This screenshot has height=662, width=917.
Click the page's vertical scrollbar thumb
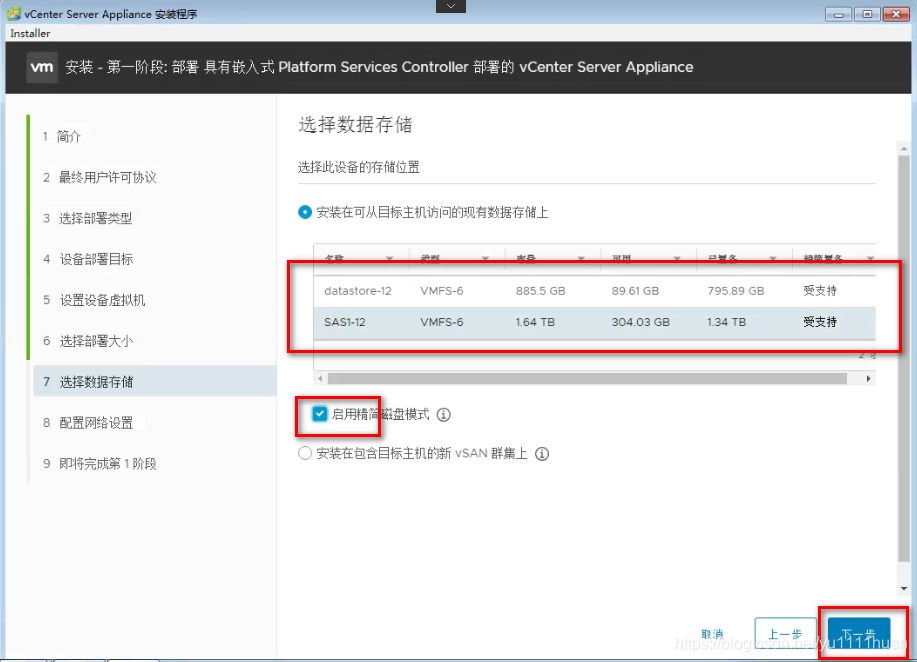click(x=904, y=357)
